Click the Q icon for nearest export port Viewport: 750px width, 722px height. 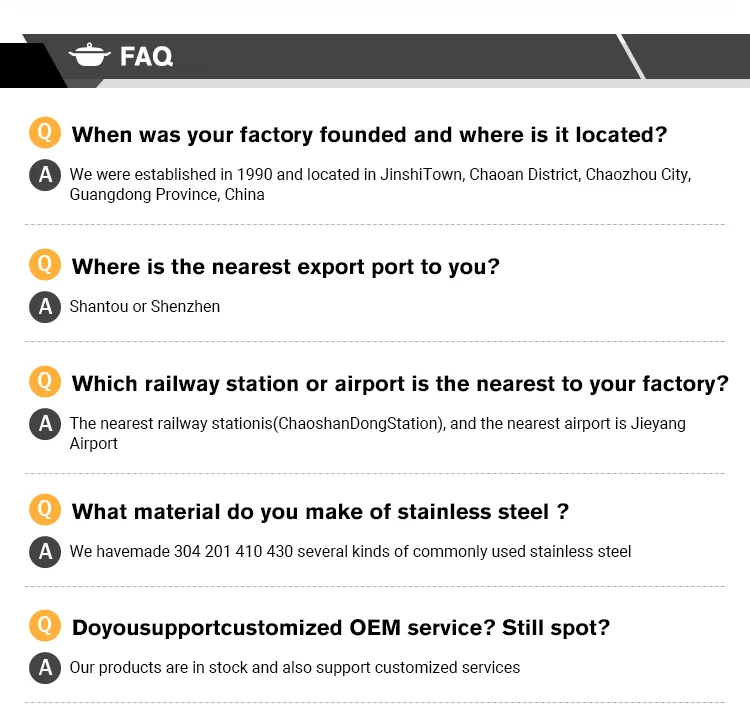coord(44,265)
